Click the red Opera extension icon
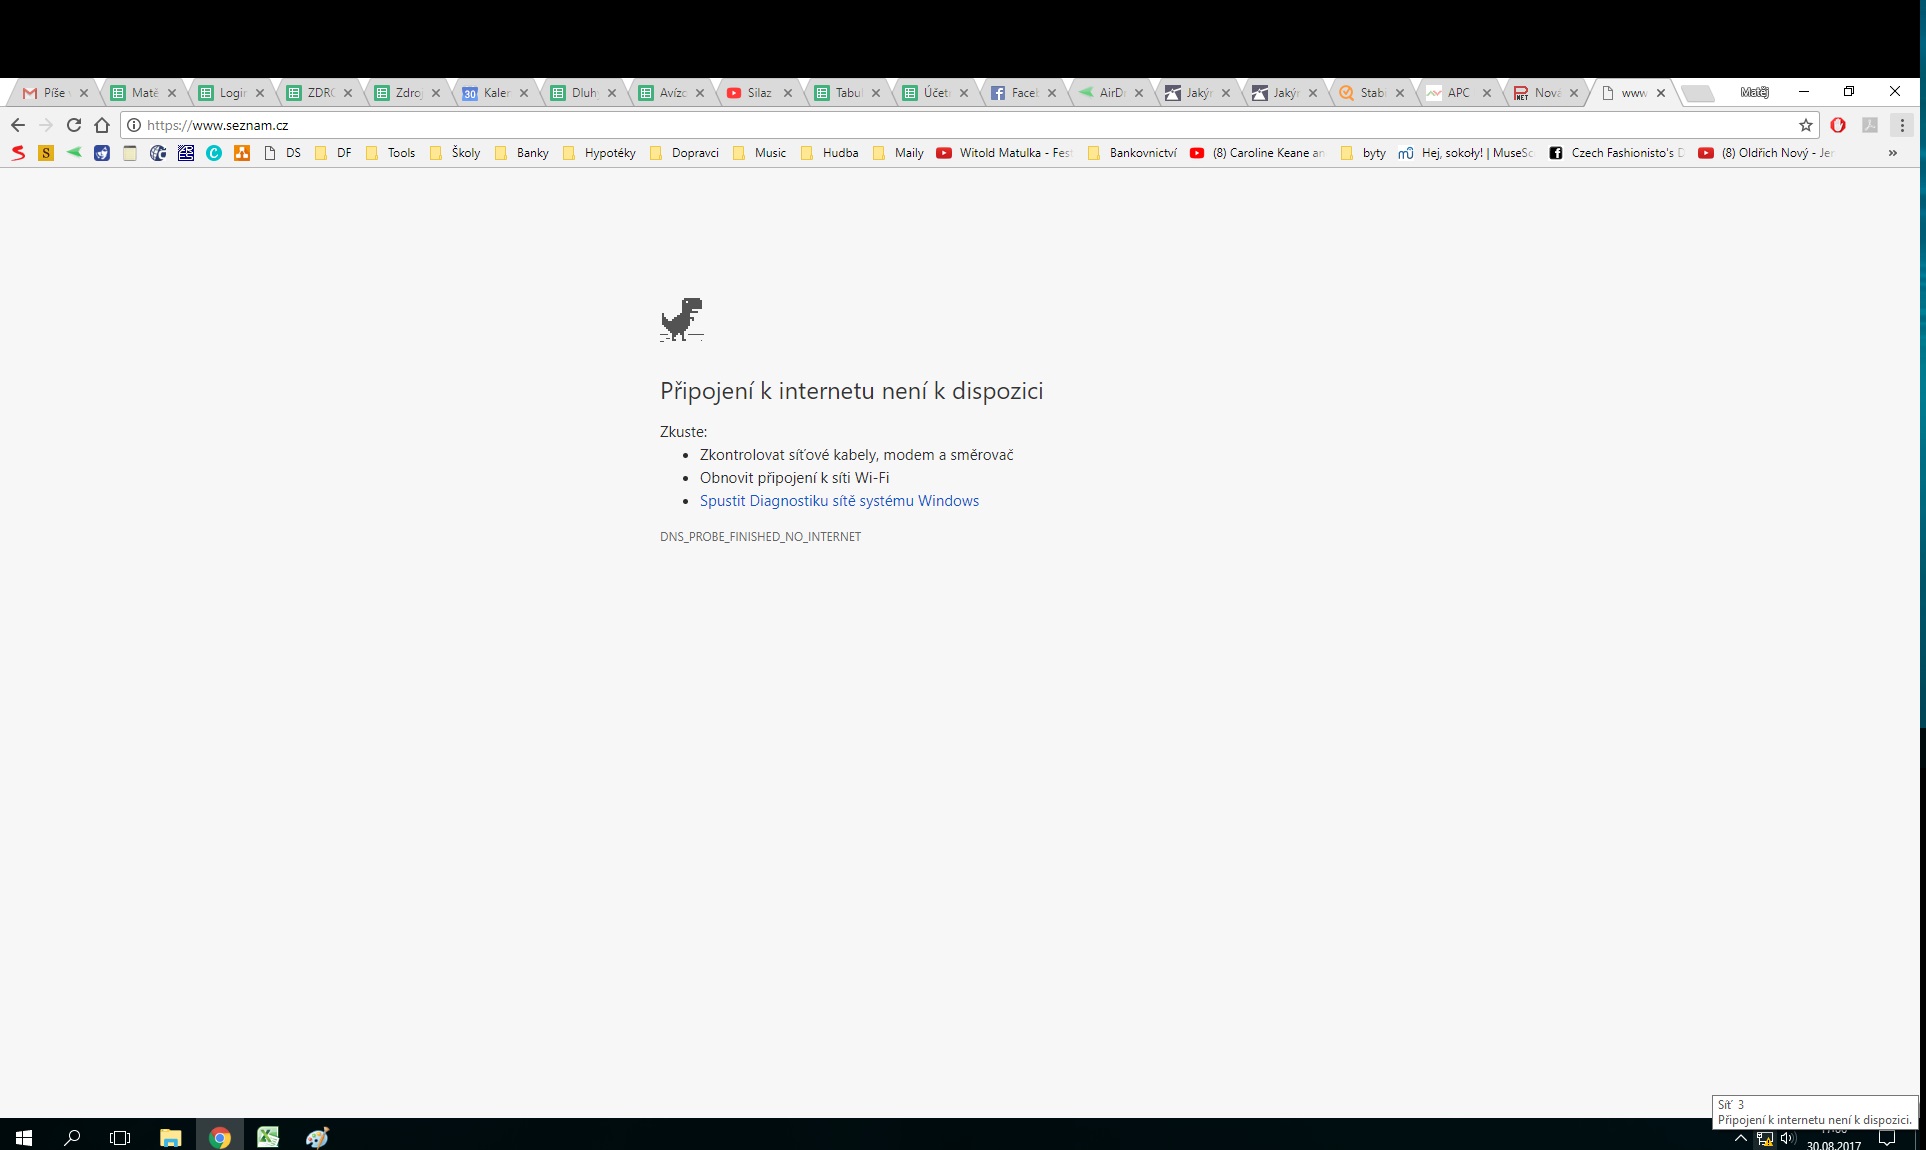 click(1838, 125)
